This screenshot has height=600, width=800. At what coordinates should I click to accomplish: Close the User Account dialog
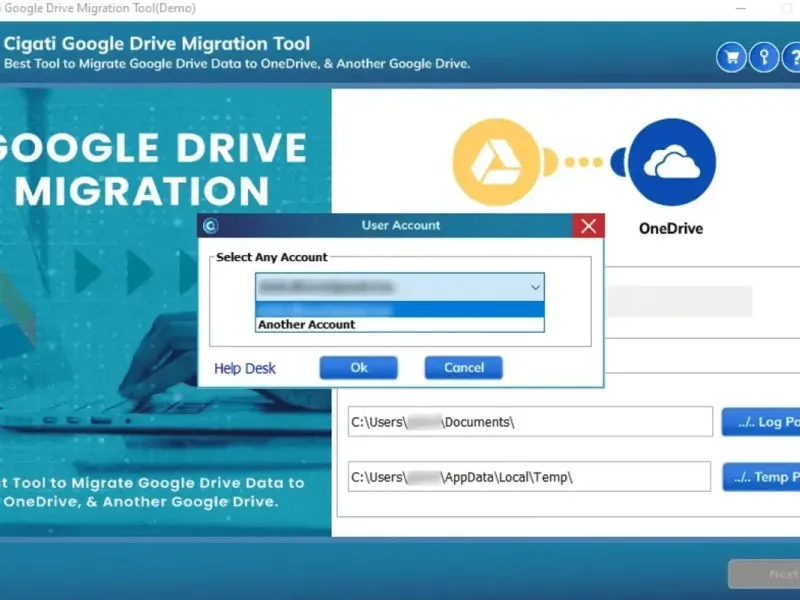[x=588, y=226]
